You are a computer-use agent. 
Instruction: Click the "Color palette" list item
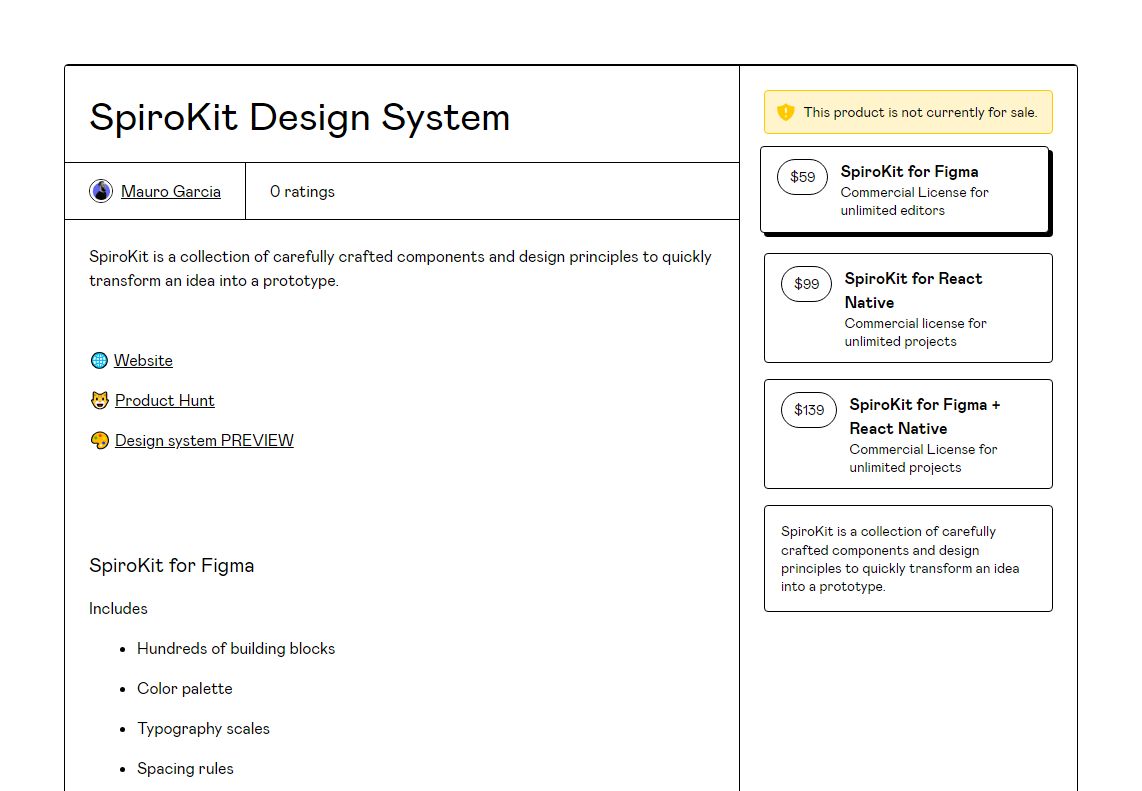pos(184,689)
